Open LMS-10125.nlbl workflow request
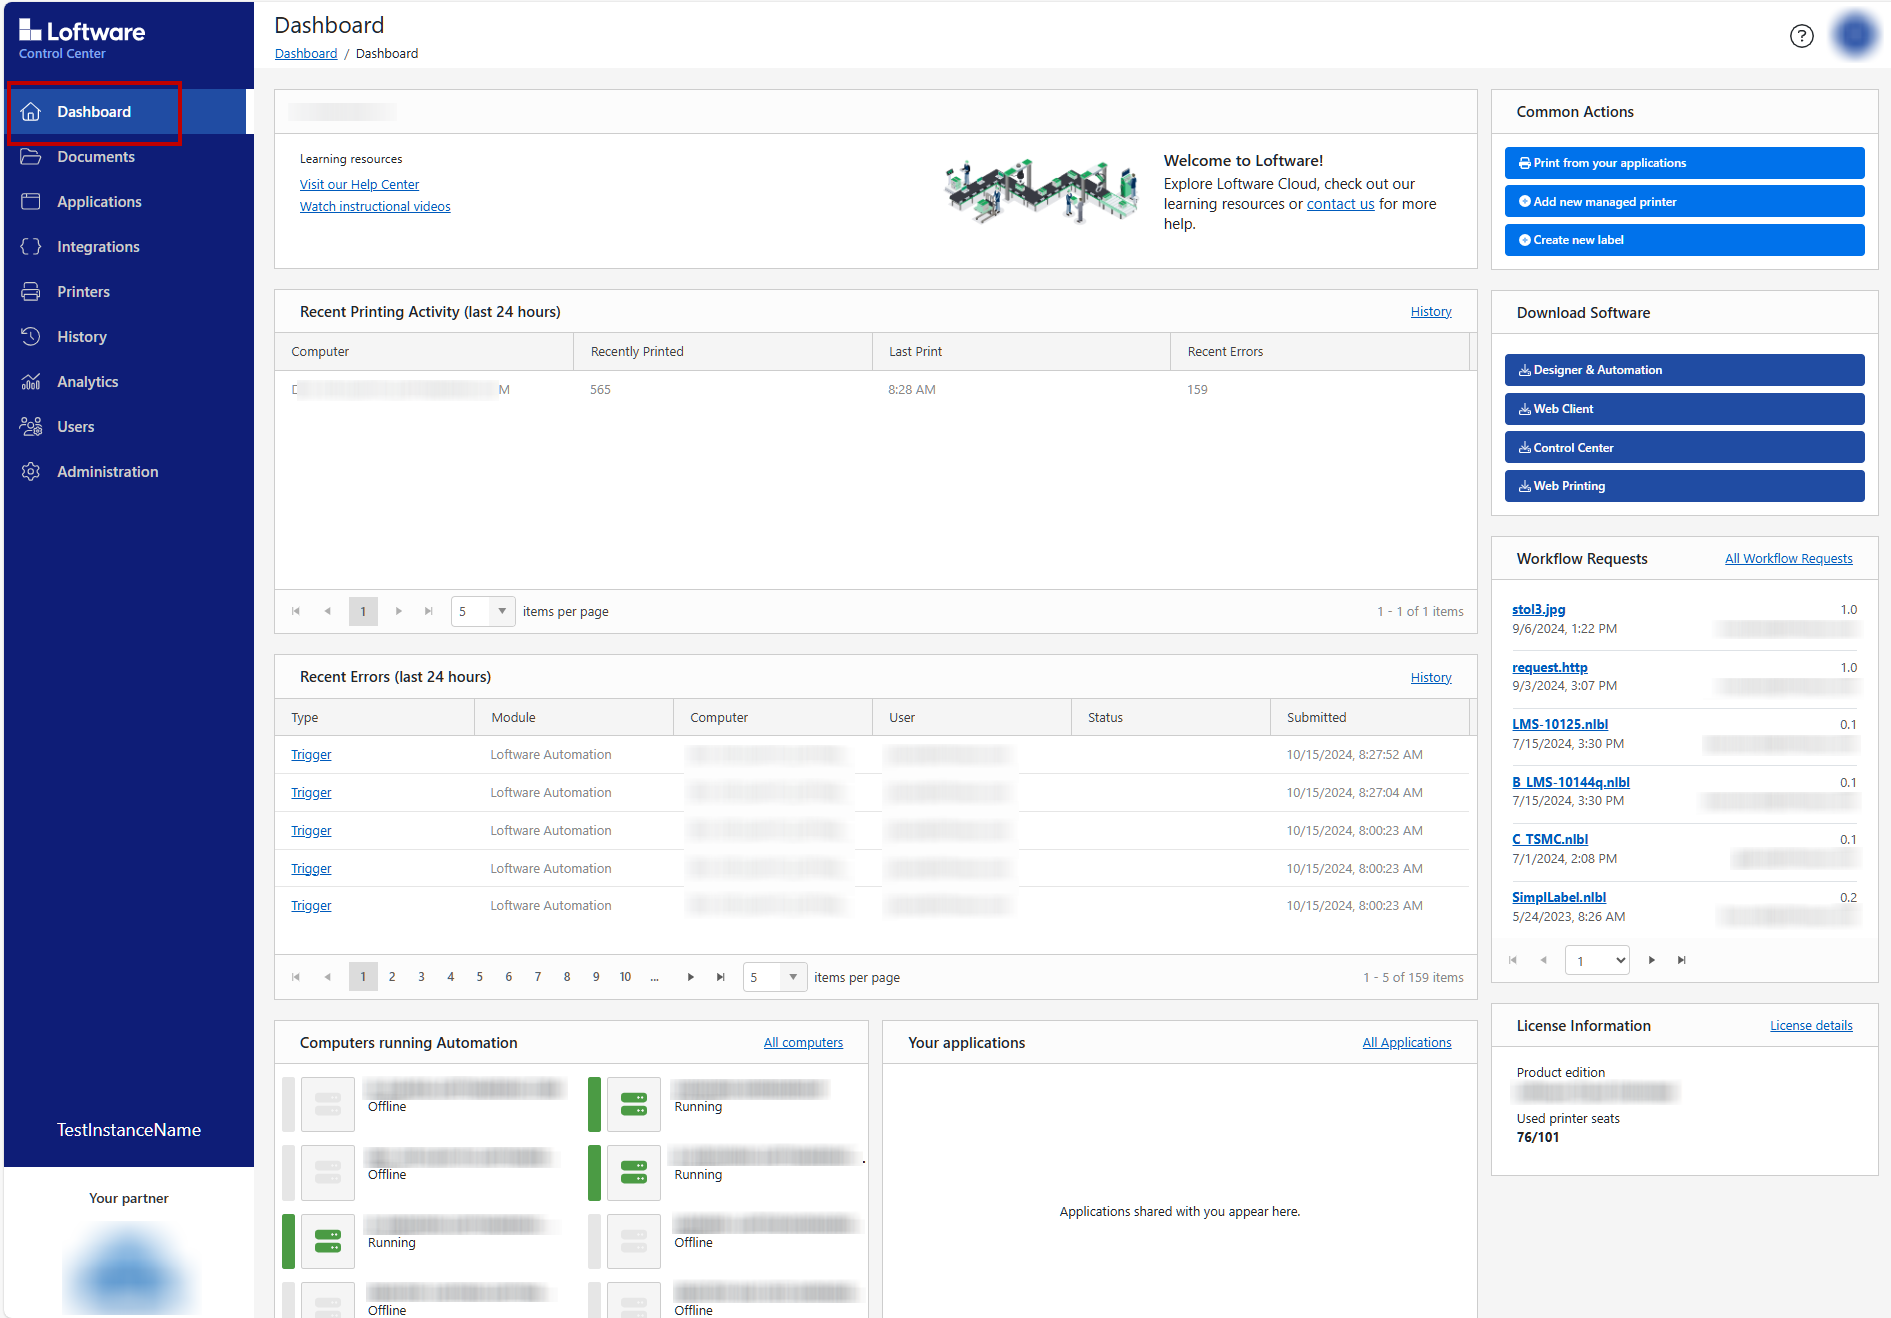The width and height of the screenshot is (1891, 1318). coord(1560,724)
